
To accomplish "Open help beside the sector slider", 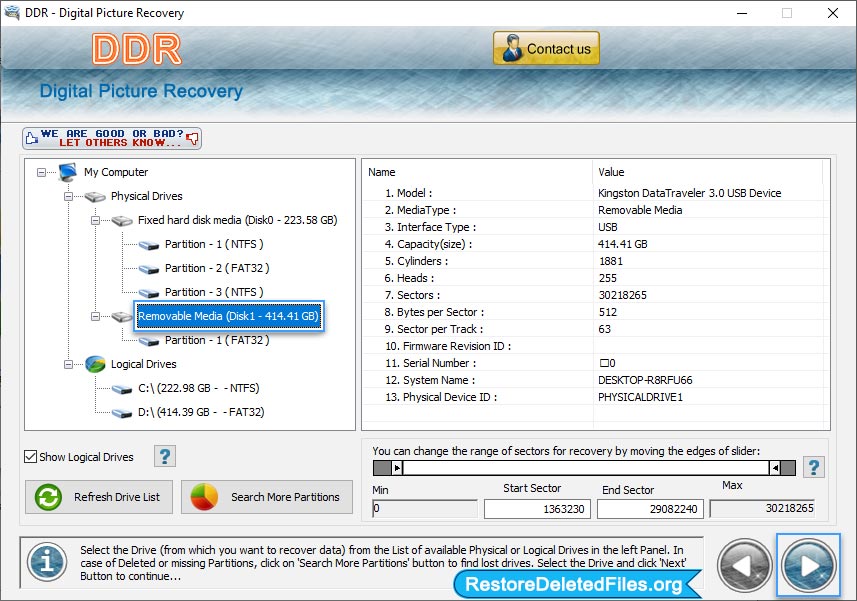I will 814,468.
